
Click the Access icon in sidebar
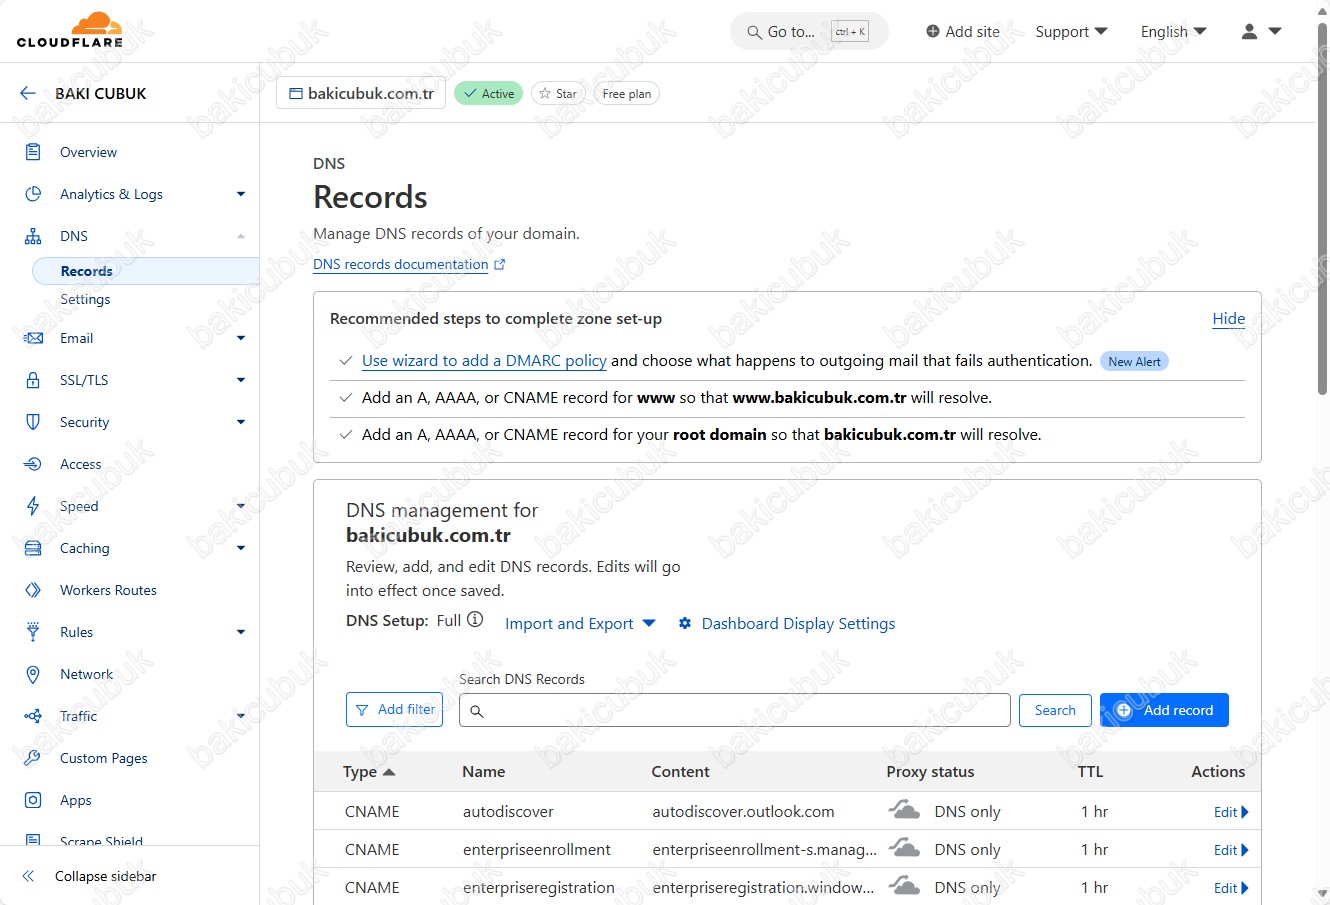pyautogui.click(x=33, y=464)
